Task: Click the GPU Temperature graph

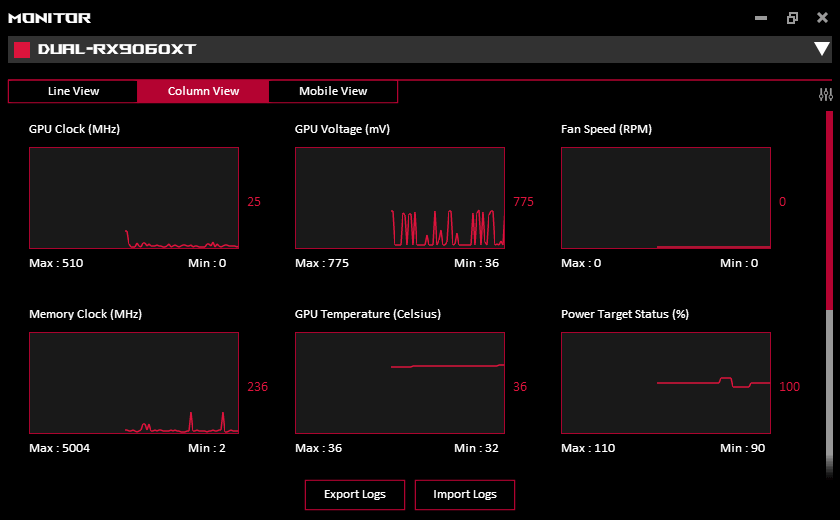Action: coord(400,383)
